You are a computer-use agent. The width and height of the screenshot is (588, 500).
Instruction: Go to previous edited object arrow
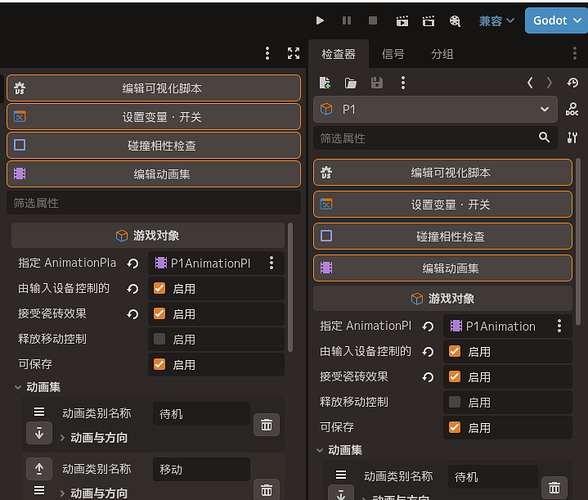pos(530,83)
